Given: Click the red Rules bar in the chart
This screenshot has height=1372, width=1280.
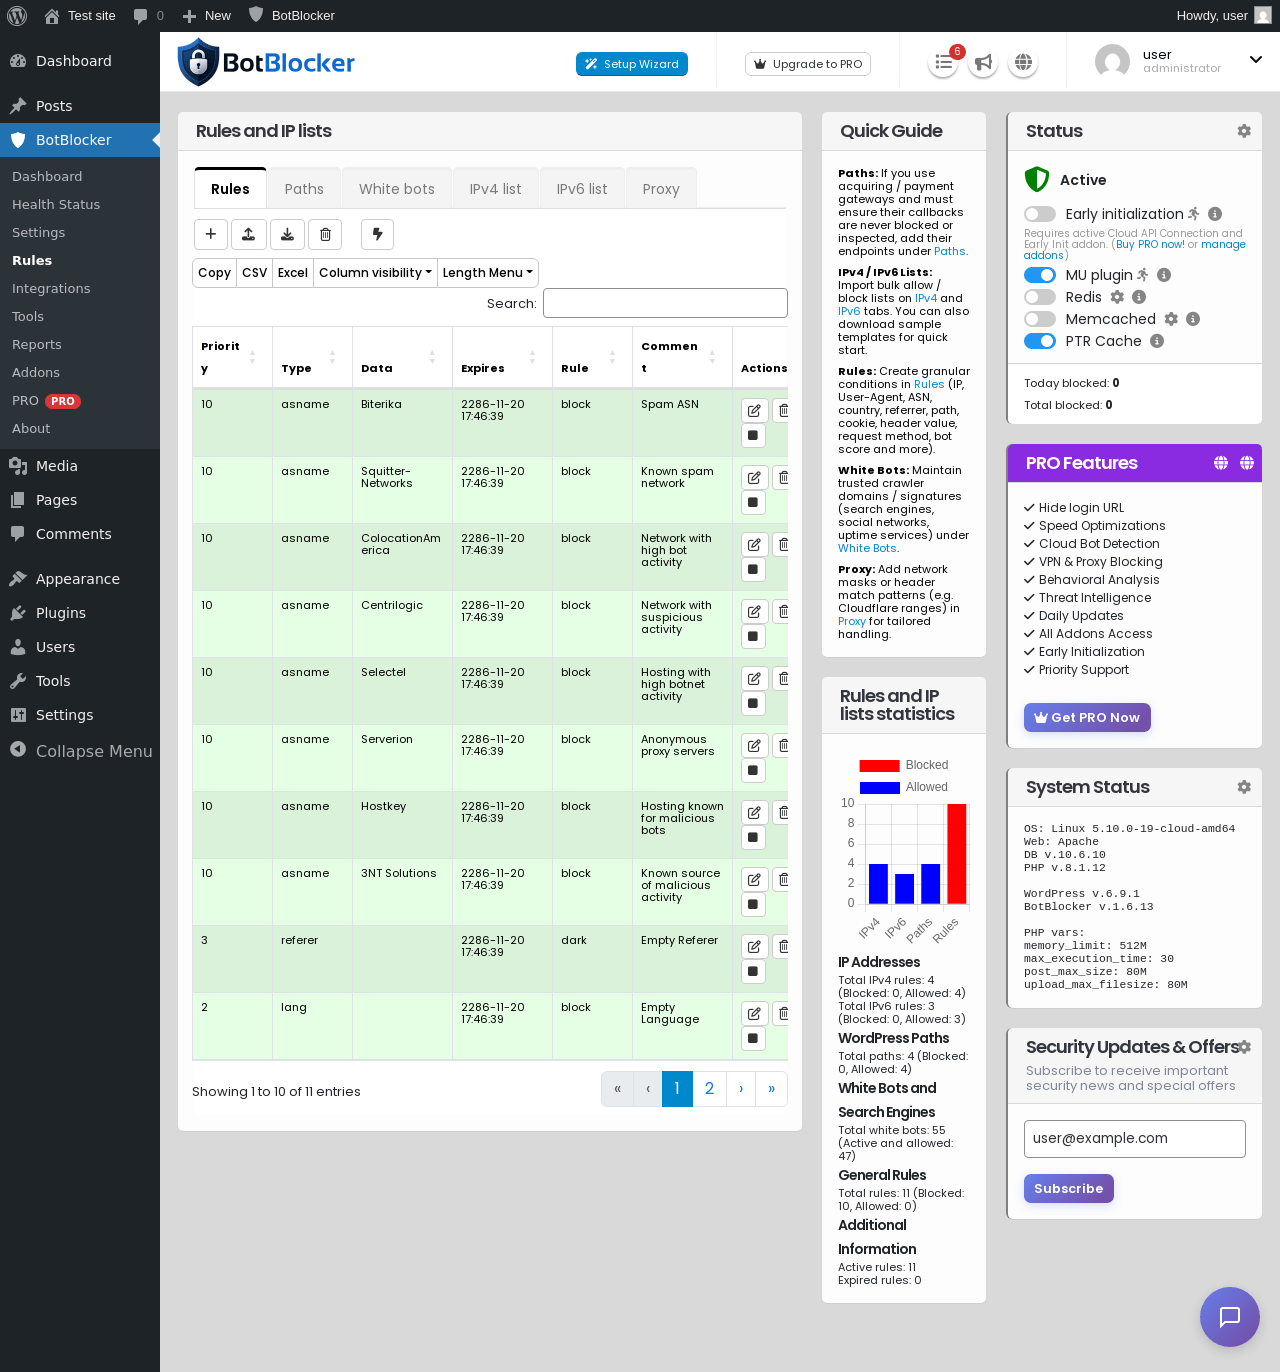Looking at the screenshot, I should [957, 853].
